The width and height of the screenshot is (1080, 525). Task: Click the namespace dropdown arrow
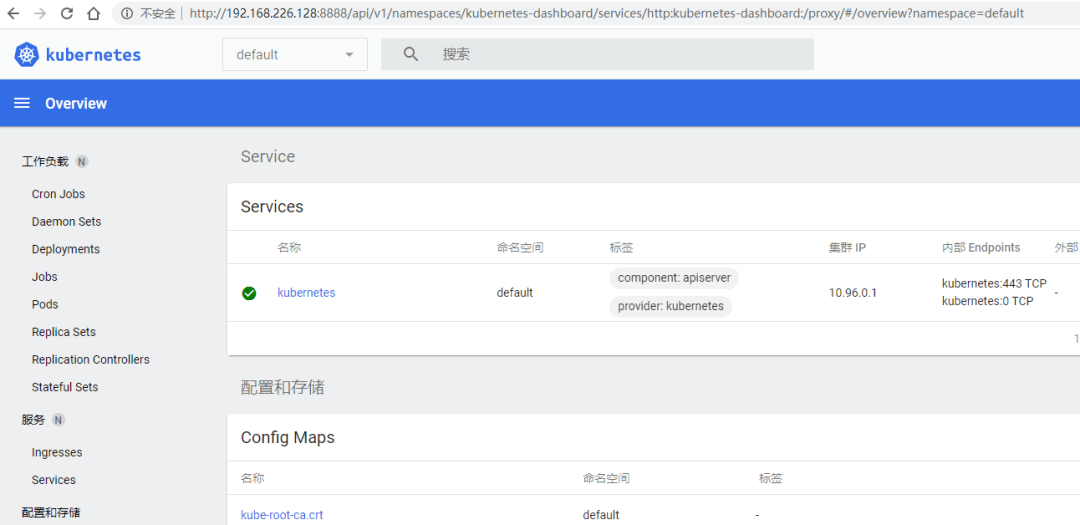pyautogui.click(x=349, y=54)
